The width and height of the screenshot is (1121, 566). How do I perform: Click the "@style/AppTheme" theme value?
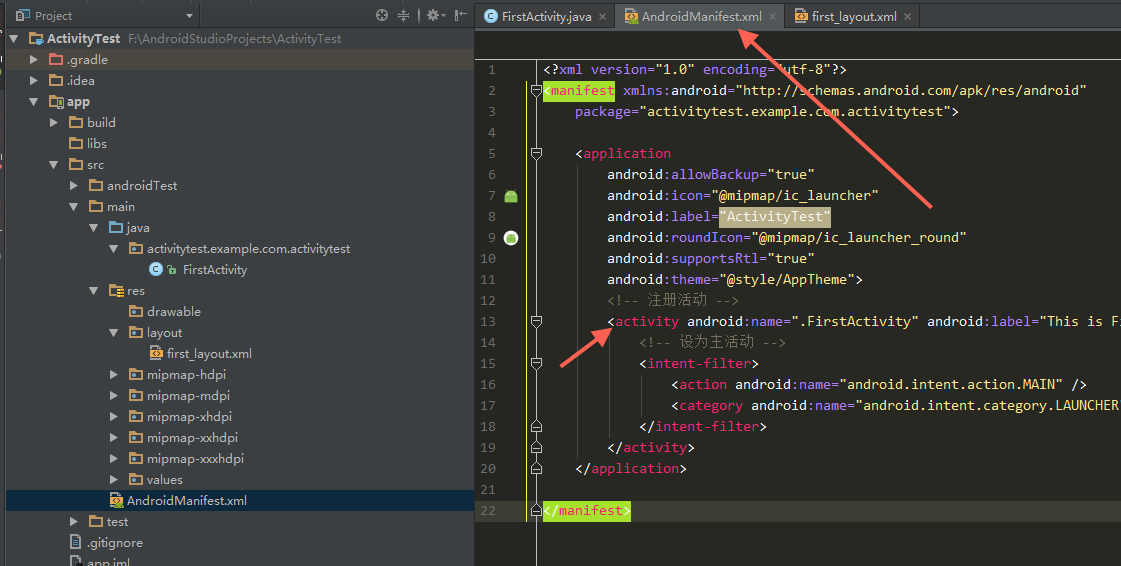point(786,279)
